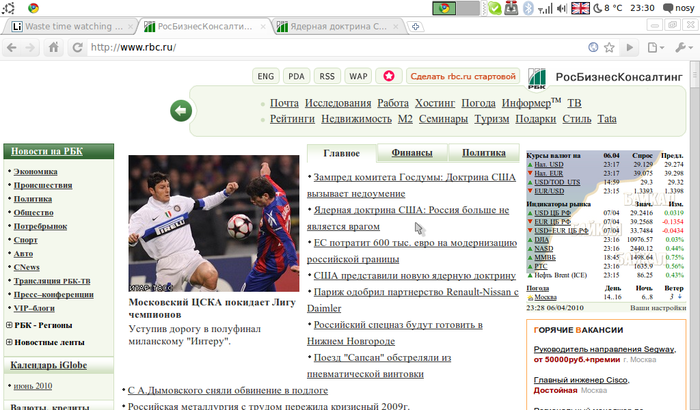
Task: Click the play-arrow icon beside the bookmark star
Action: coord(629,47)
